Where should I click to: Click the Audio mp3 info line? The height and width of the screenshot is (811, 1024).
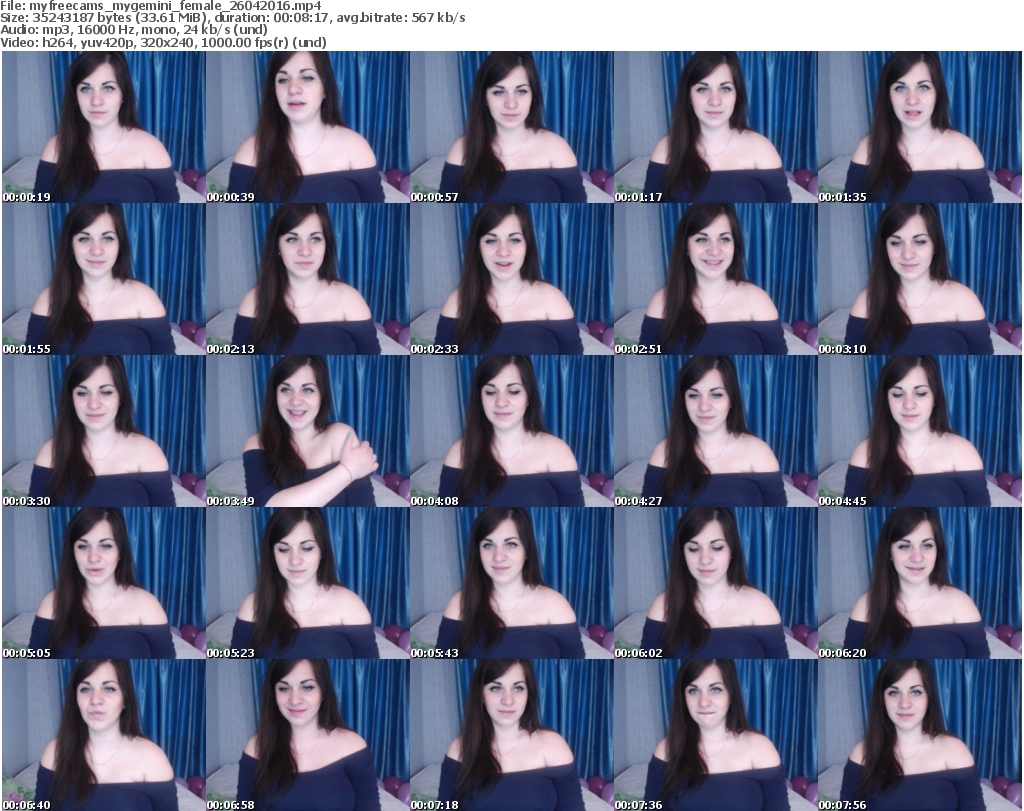tap(134, 30)
